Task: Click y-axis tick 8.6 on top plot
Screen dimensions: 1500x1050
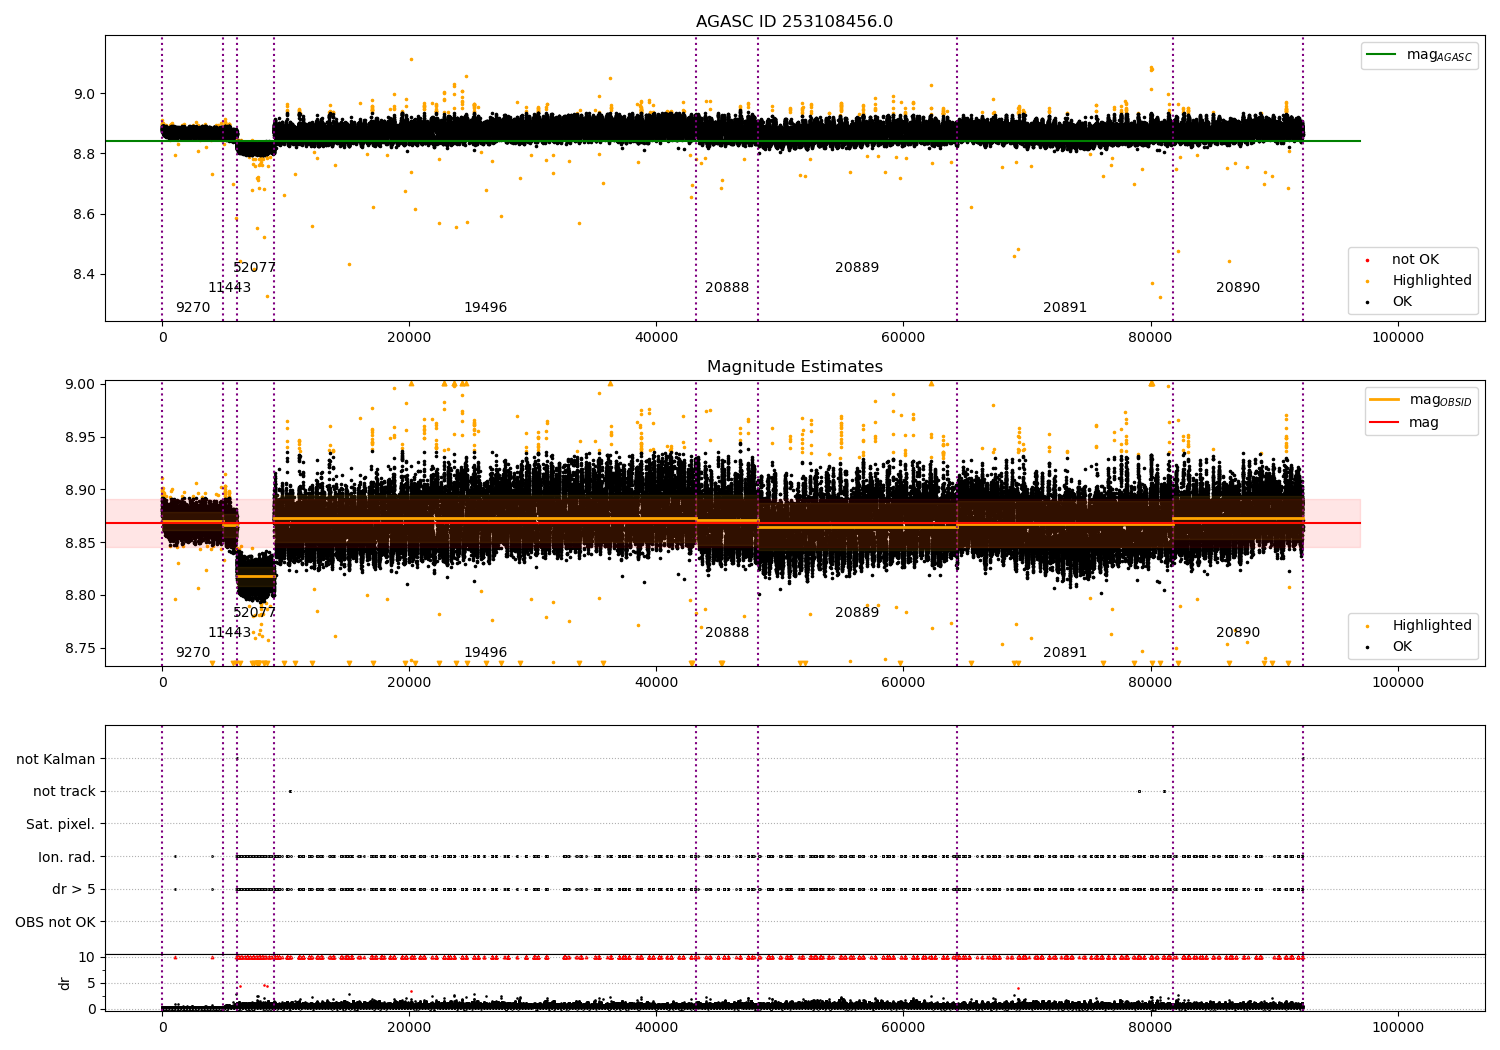Action: click(83, 214)
